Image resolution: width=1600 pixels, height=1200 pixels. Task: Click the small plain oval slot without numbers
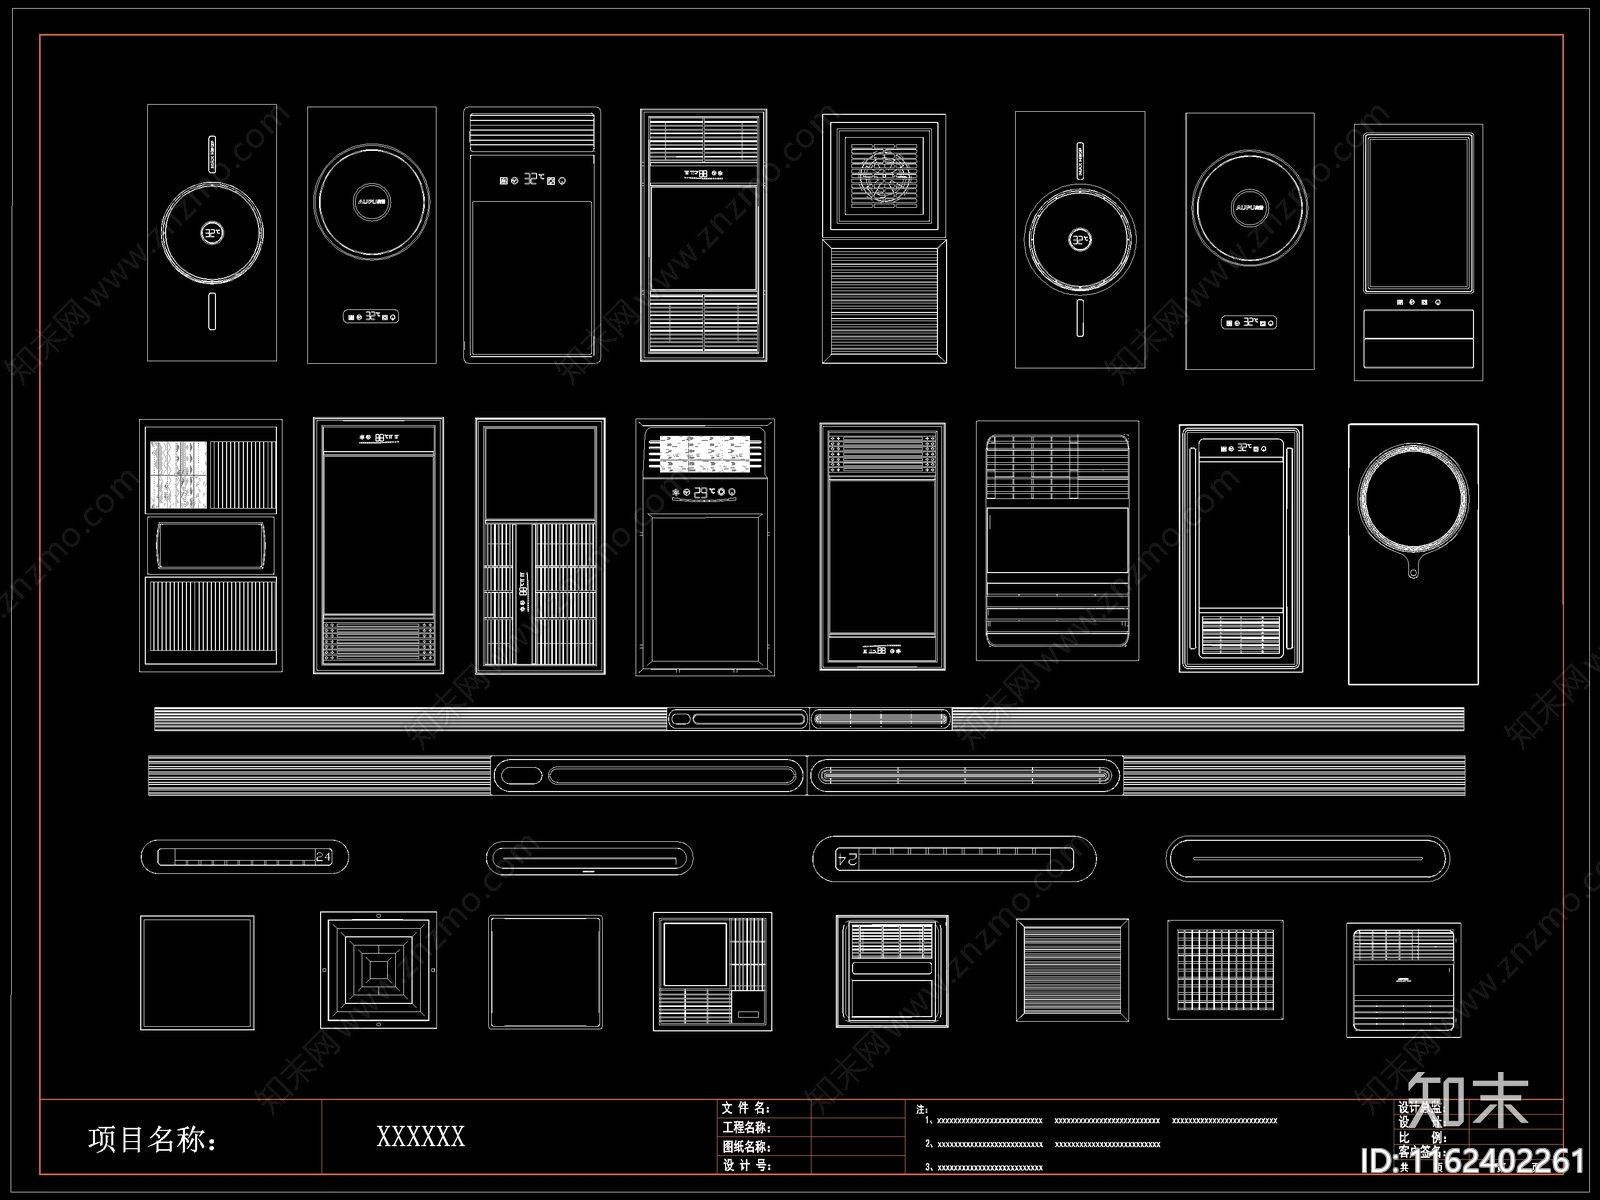(x=589, y=858)
